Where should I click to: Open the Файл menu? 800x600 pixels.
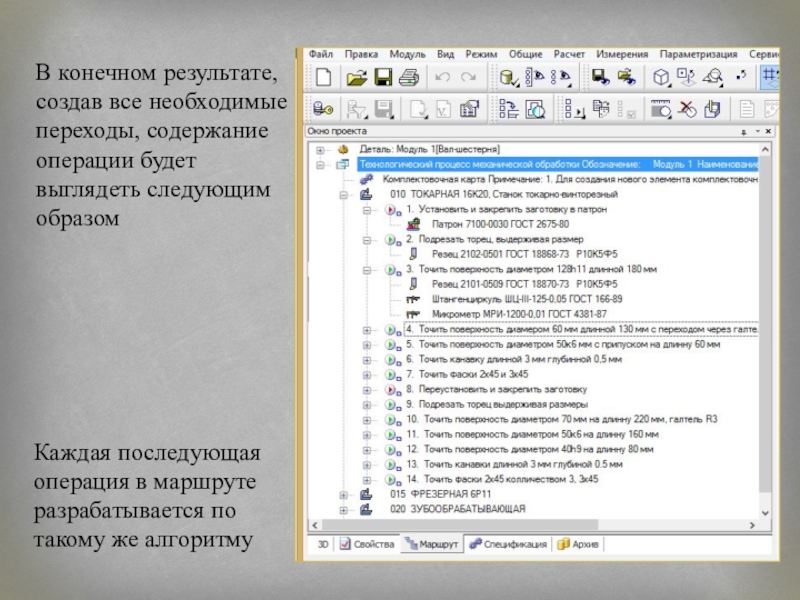pyautogui.click(x=320, y=55)
